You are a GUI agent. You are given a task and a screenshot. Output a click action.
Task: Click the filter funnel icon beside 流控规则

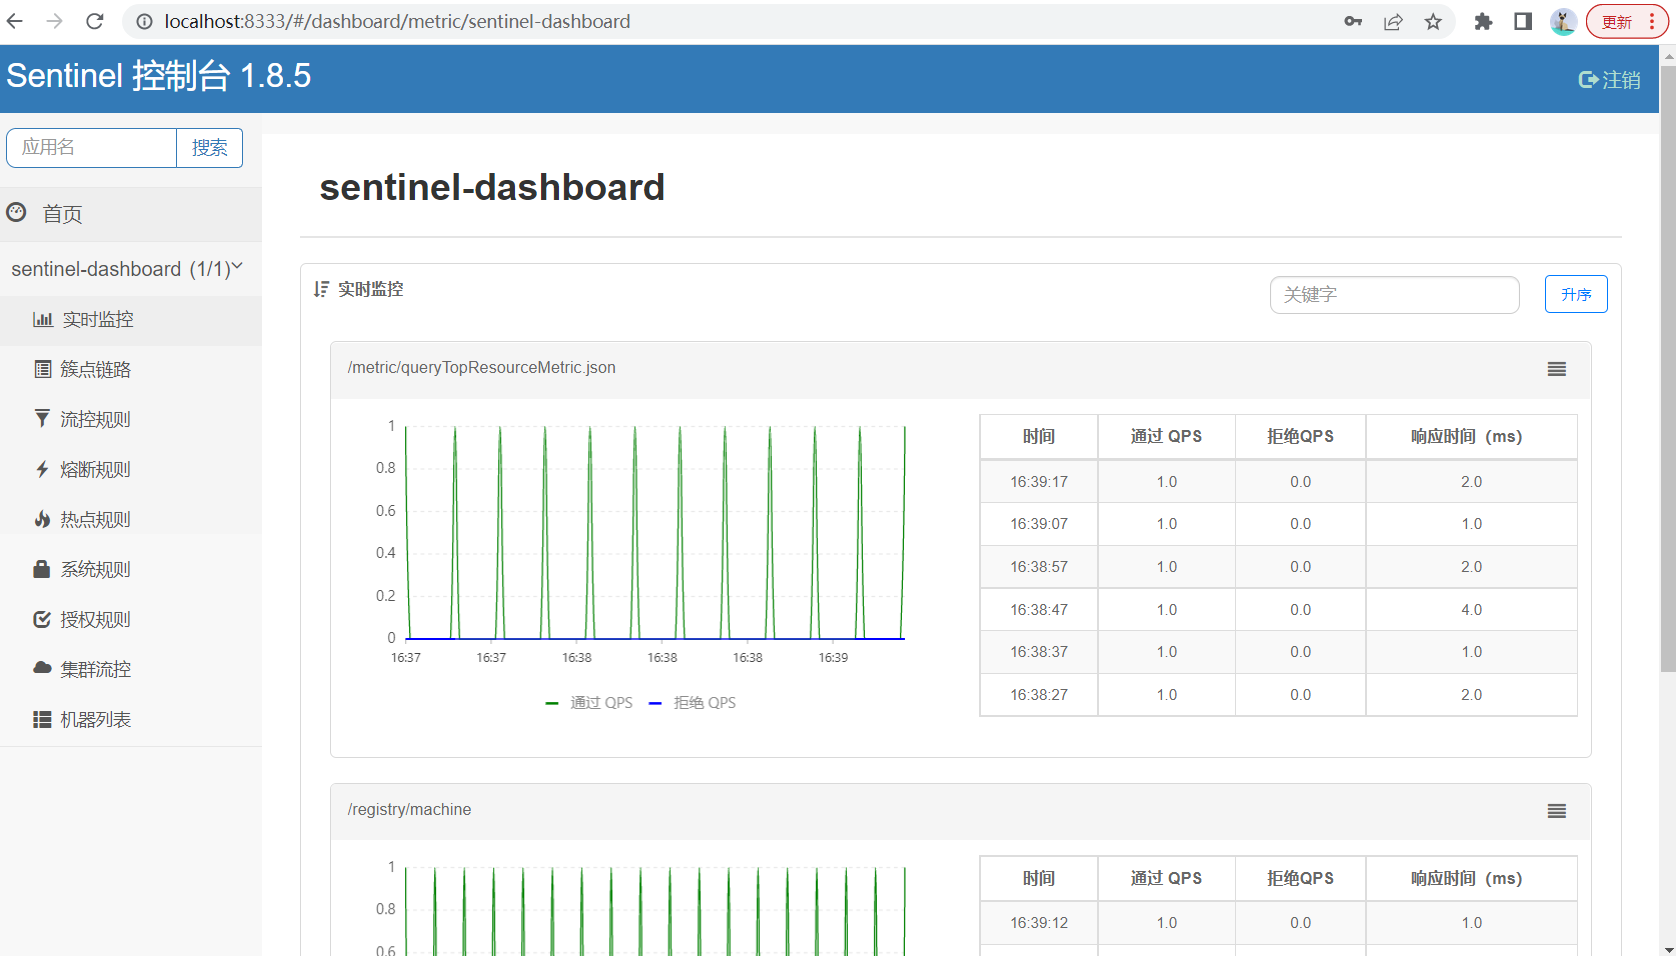(x=42, y=418)
